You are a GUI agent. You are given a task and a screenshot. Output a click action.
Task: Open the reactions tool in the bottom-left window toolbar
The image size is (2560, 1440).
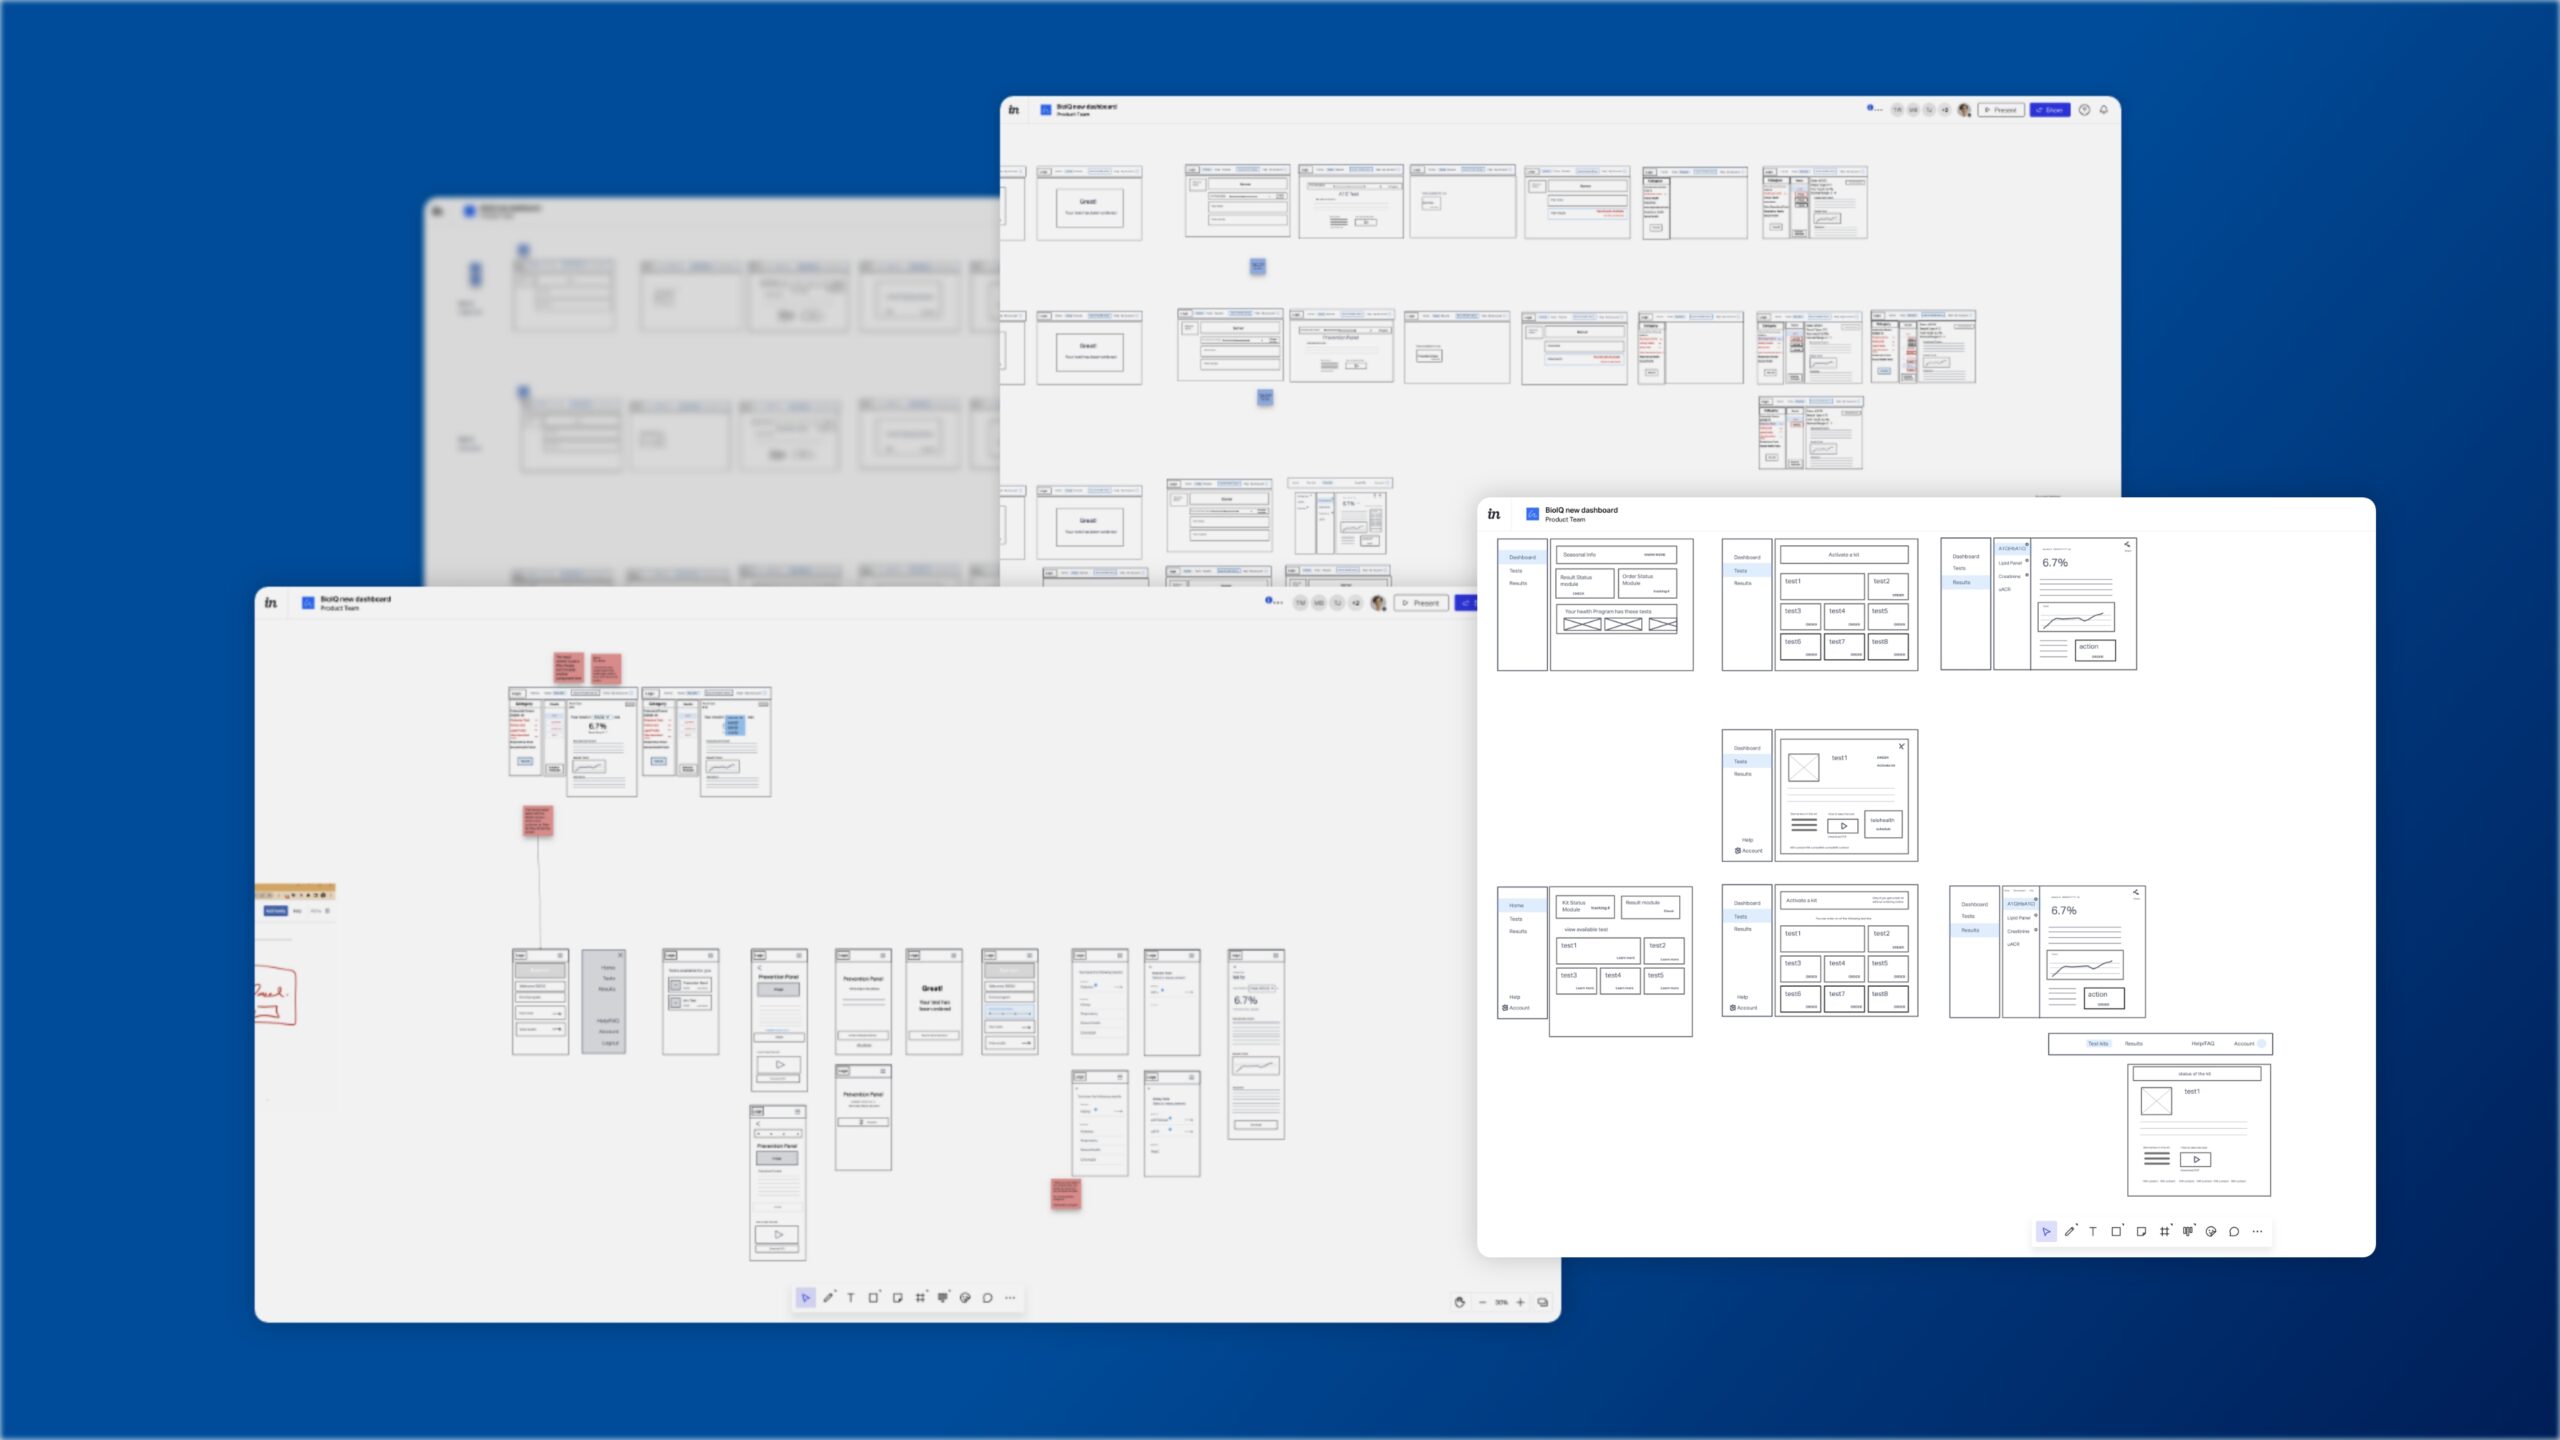(965, 1298)
